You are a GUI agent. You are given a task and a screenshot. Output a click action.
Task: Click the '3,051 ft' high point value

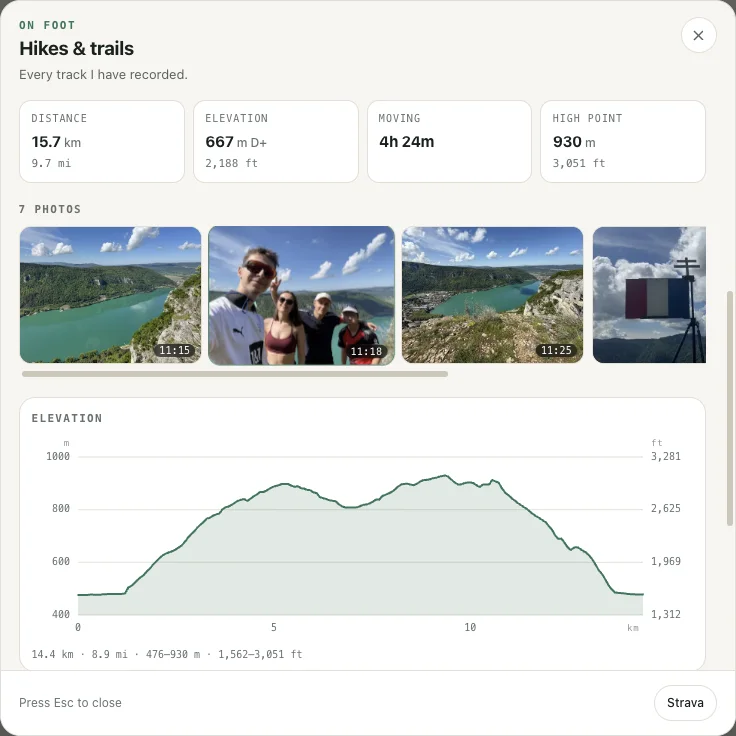click(579, 163)
